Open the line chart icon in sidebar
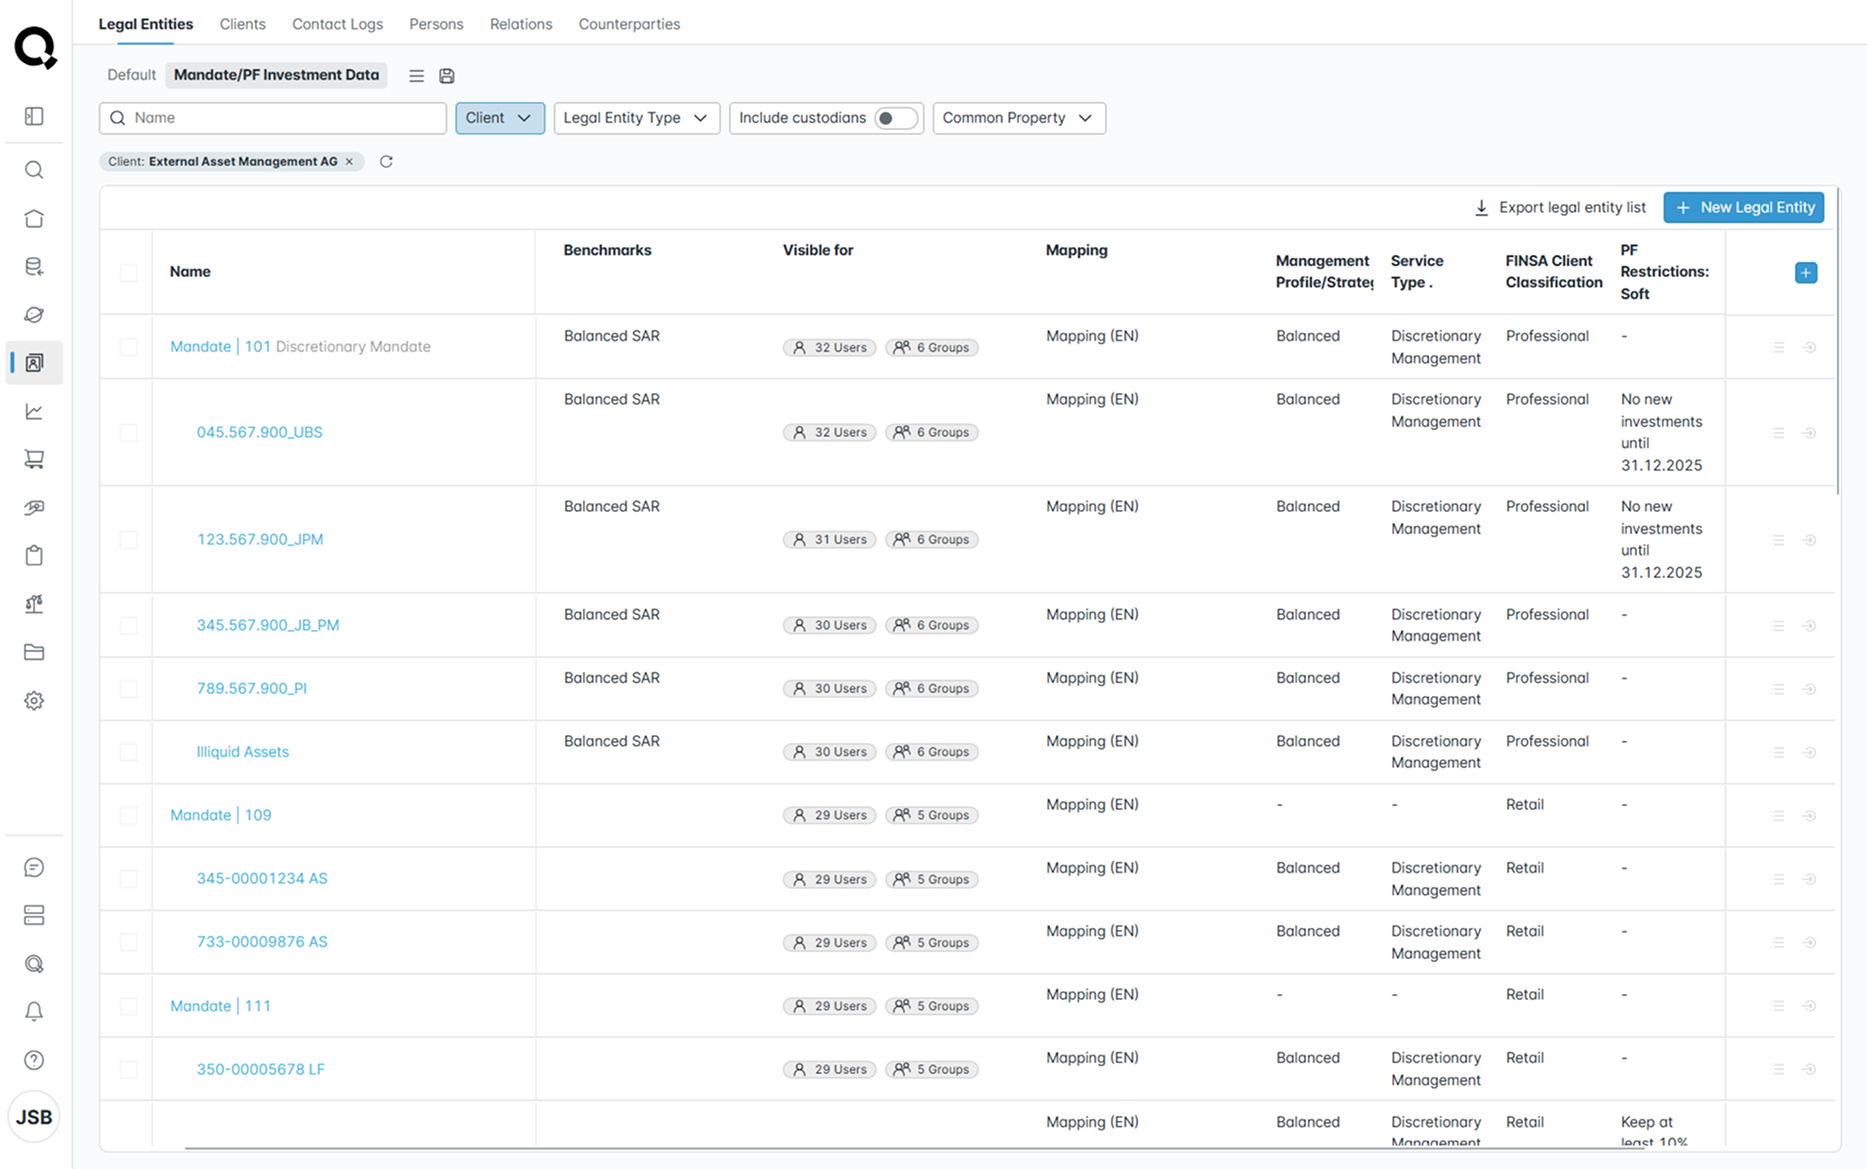The width and height of the screenshot is (1867, 1169). [34, 411]
